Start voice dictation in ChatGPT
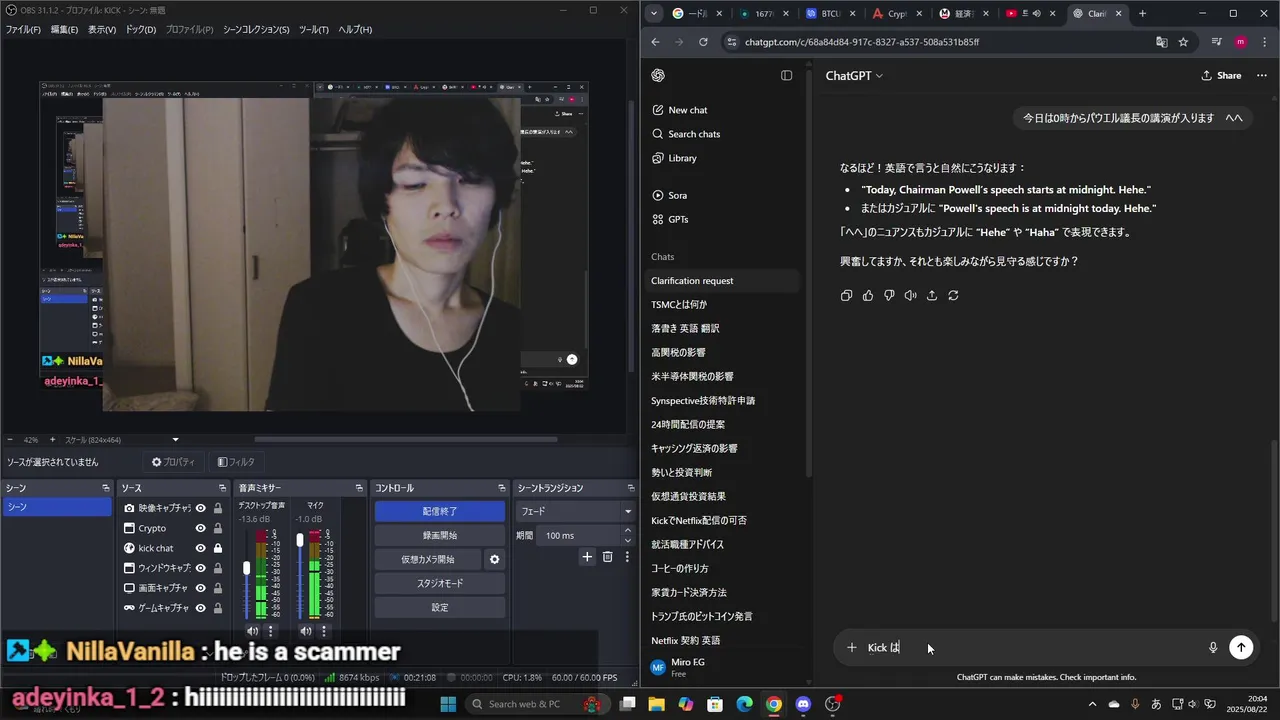Screen dimensions: 1280x720 pos(1213,648)
